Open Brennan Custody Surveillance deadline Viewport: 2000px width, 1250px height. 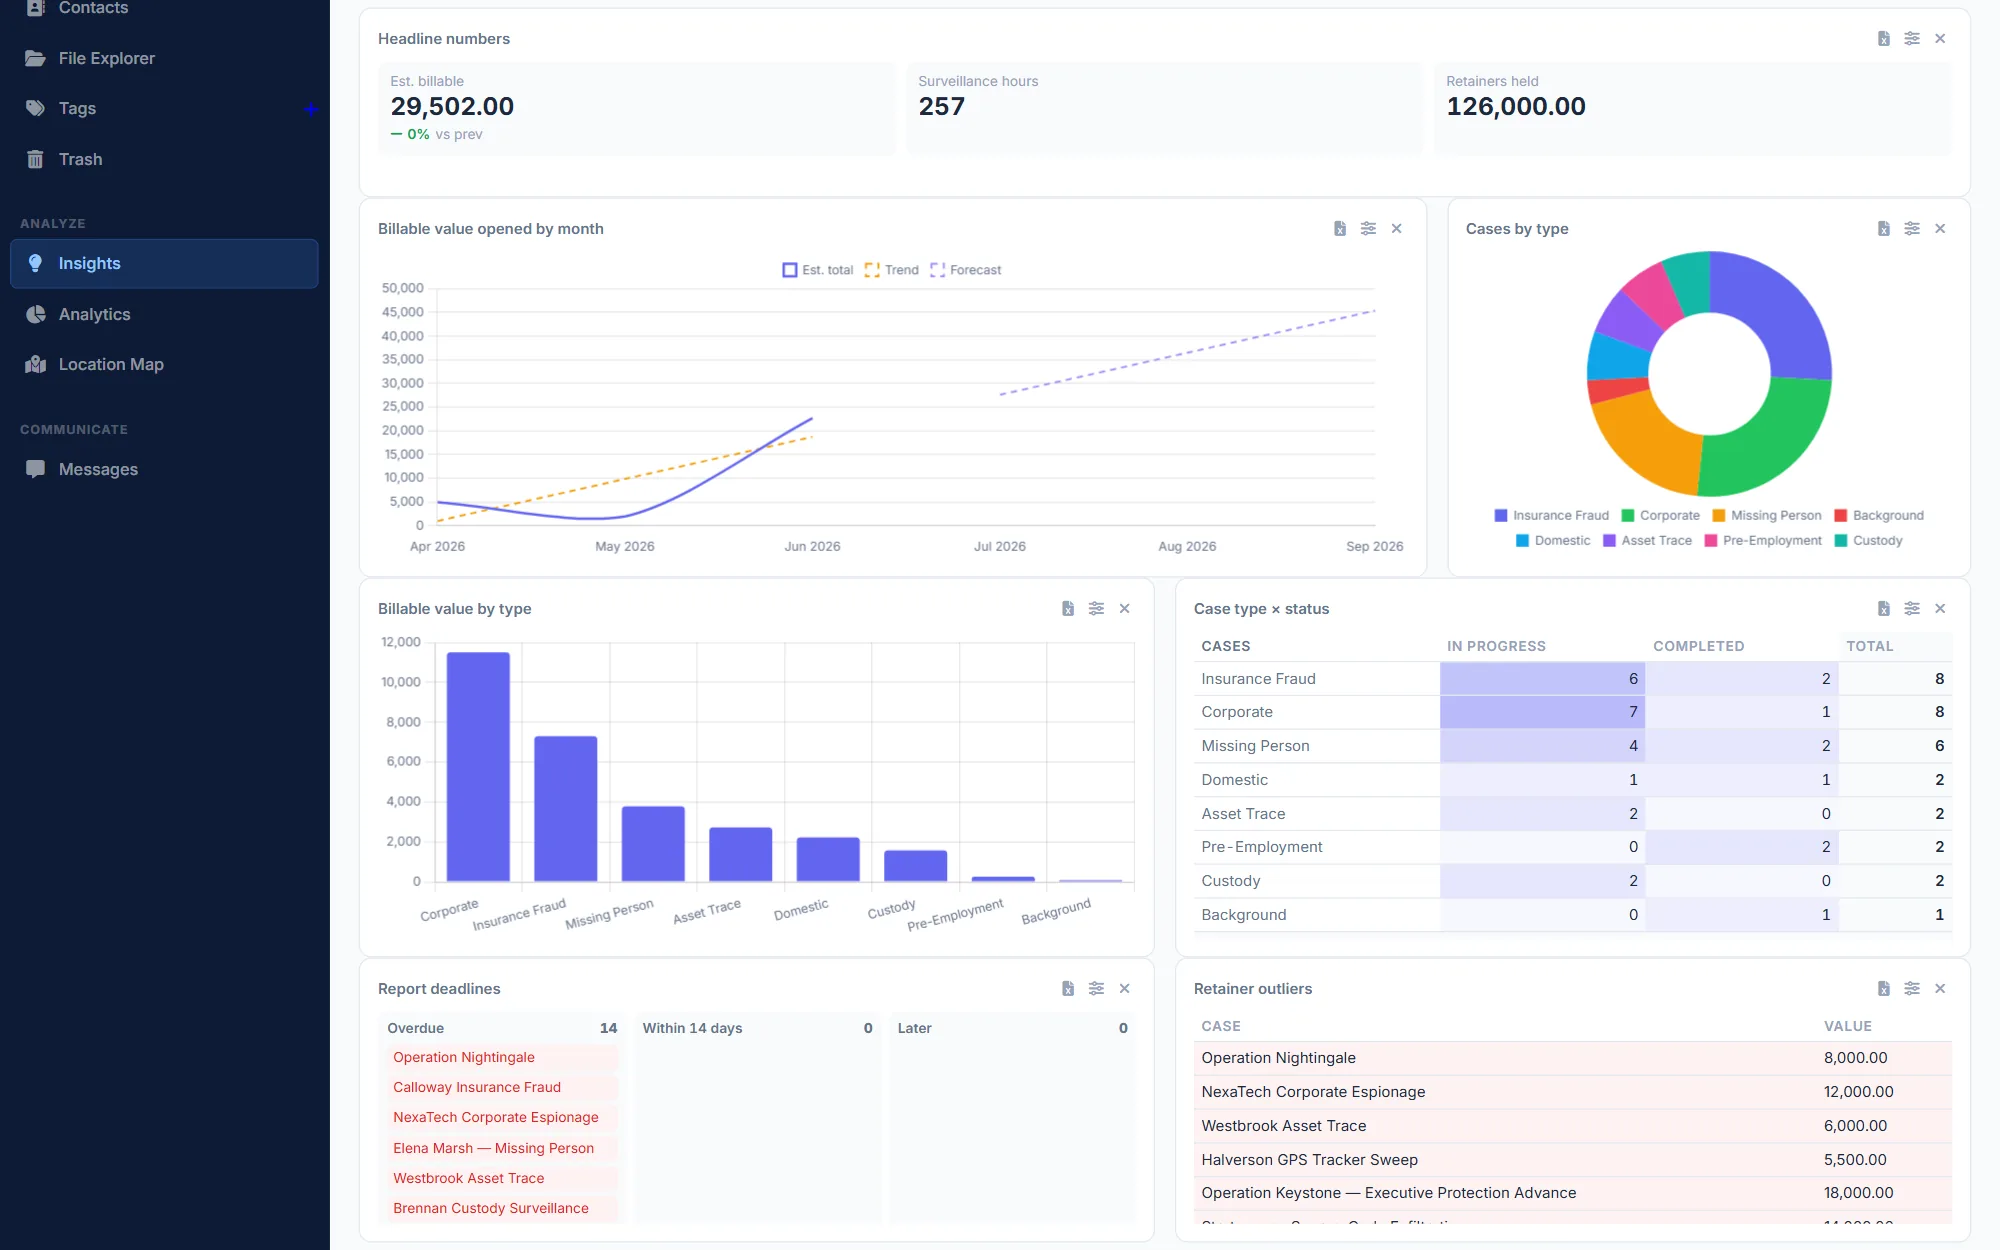[500, 1208]
